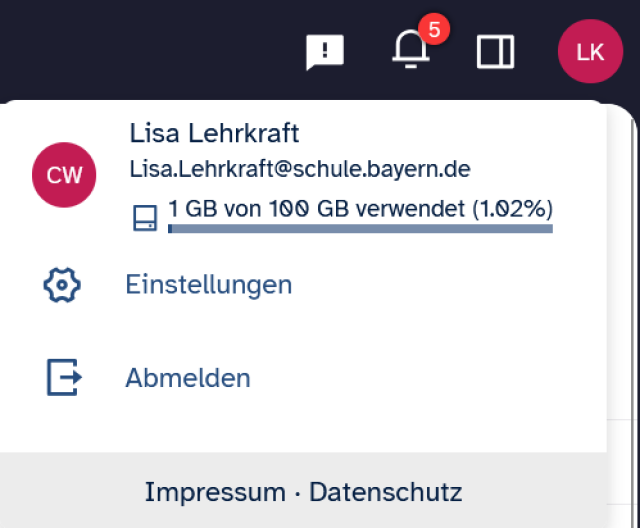The width and height of the screenshot is (640, 528).
Task: Click the Lisa.Lehrkraft@schule.bayern.de email address
Action: point(300,169)
